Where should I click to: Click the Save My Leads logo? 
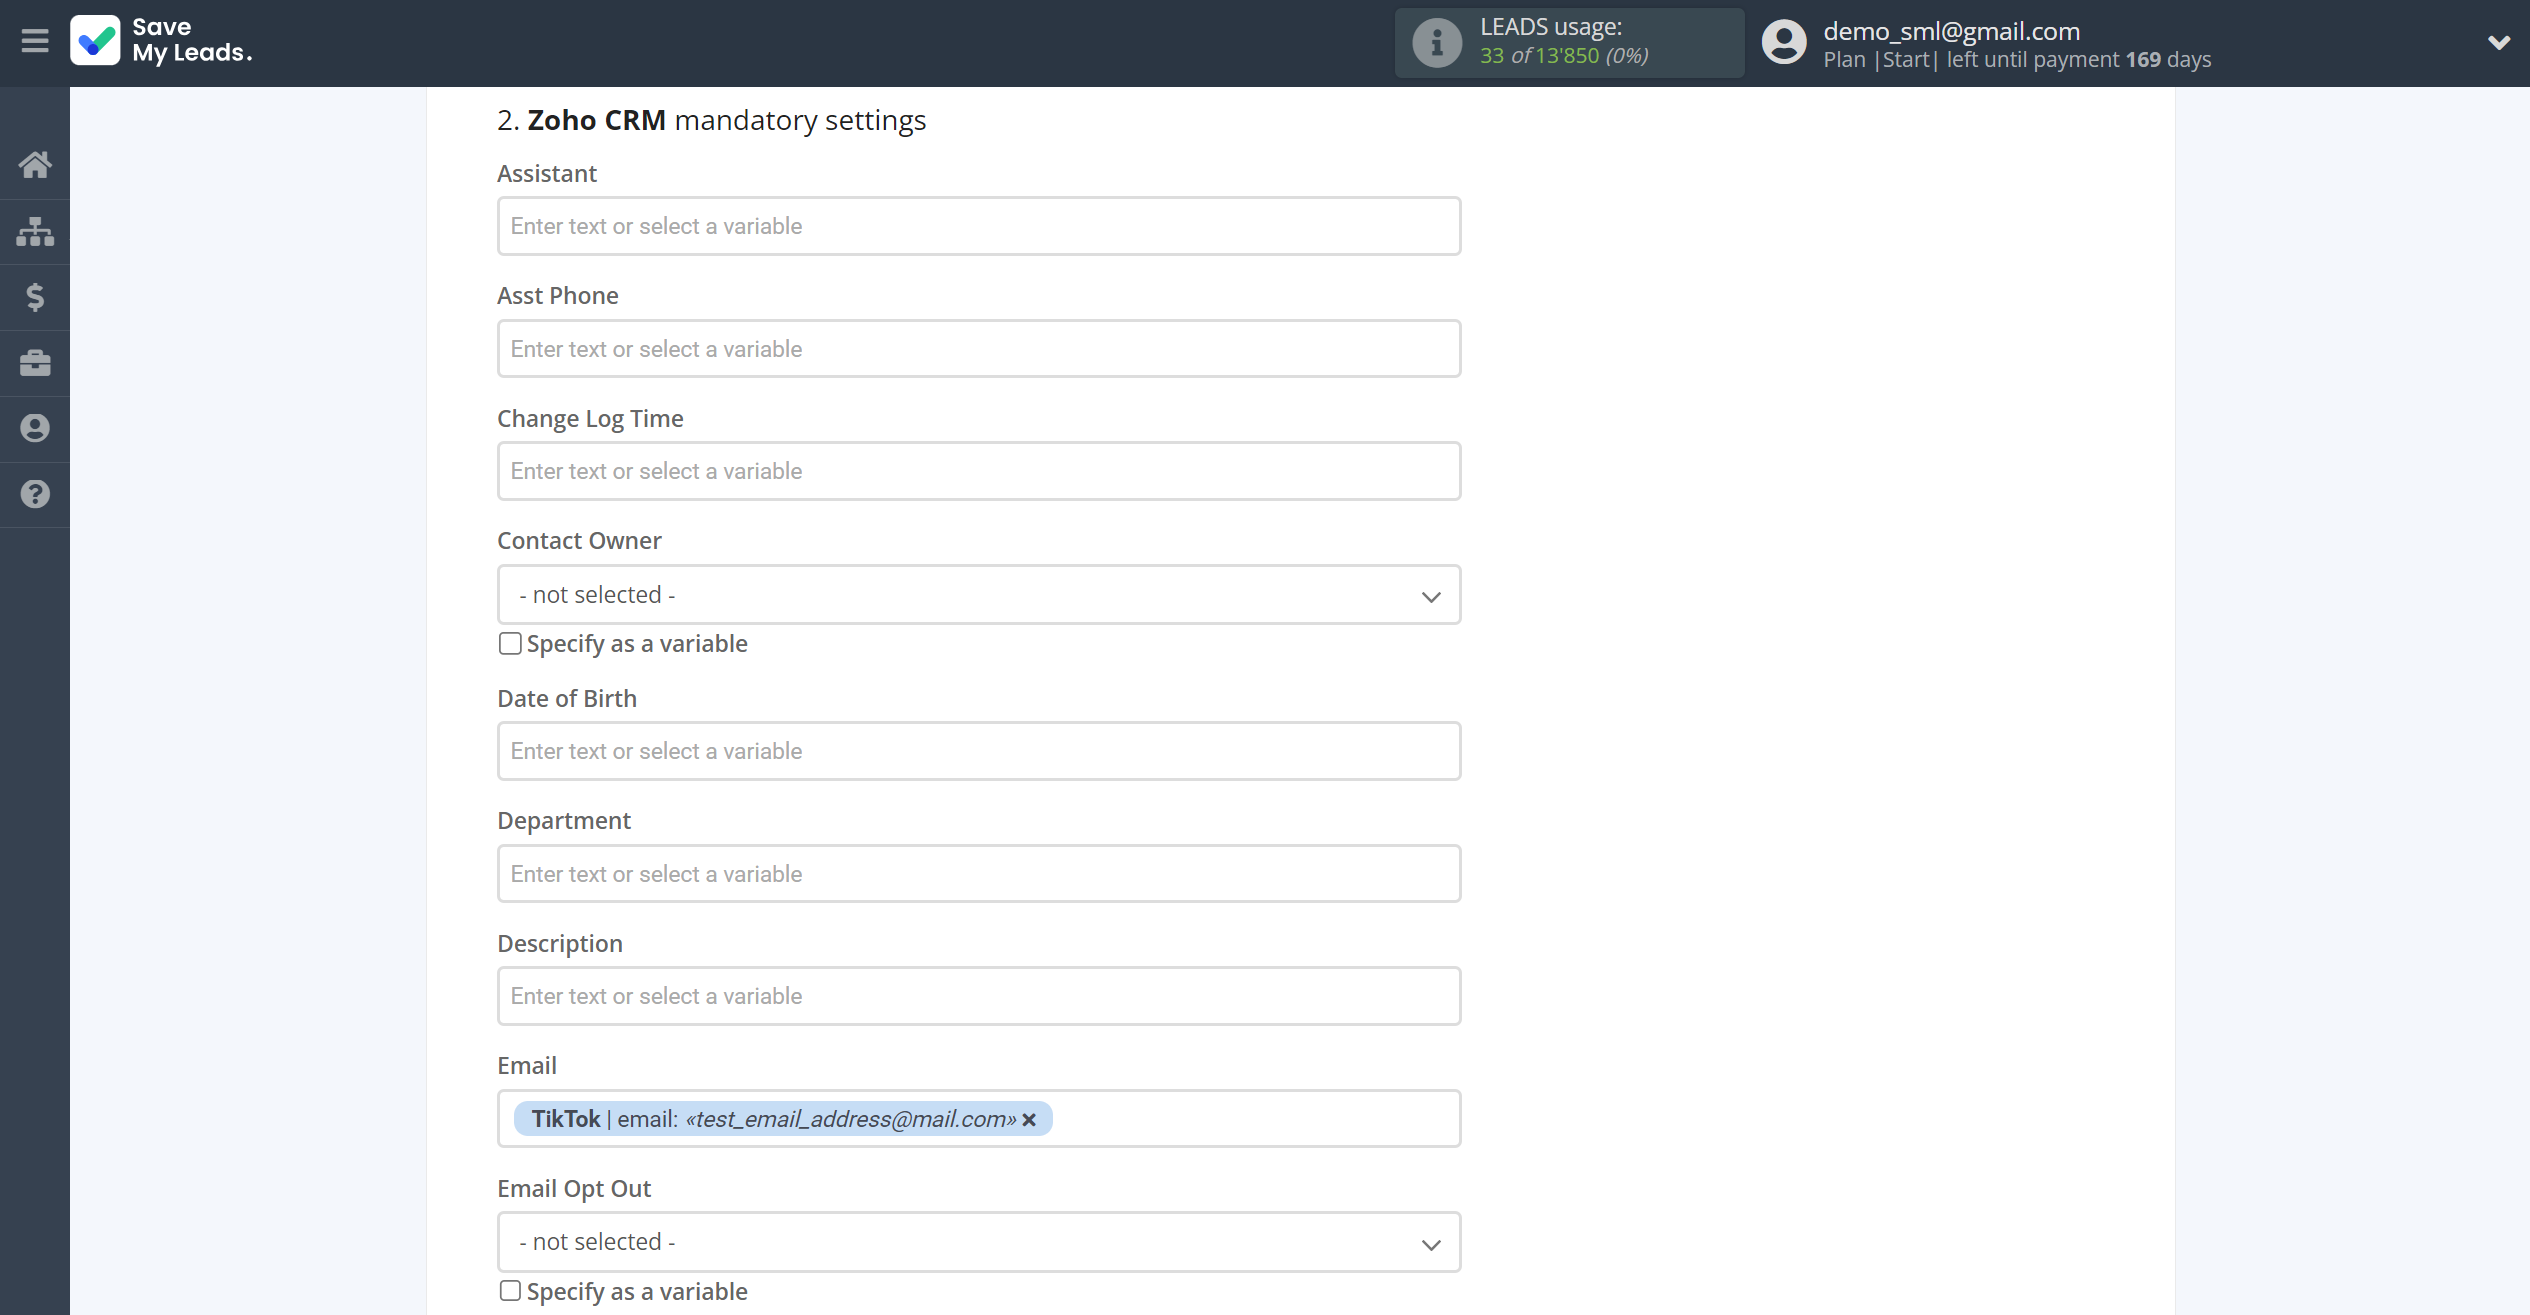(162, 41)
